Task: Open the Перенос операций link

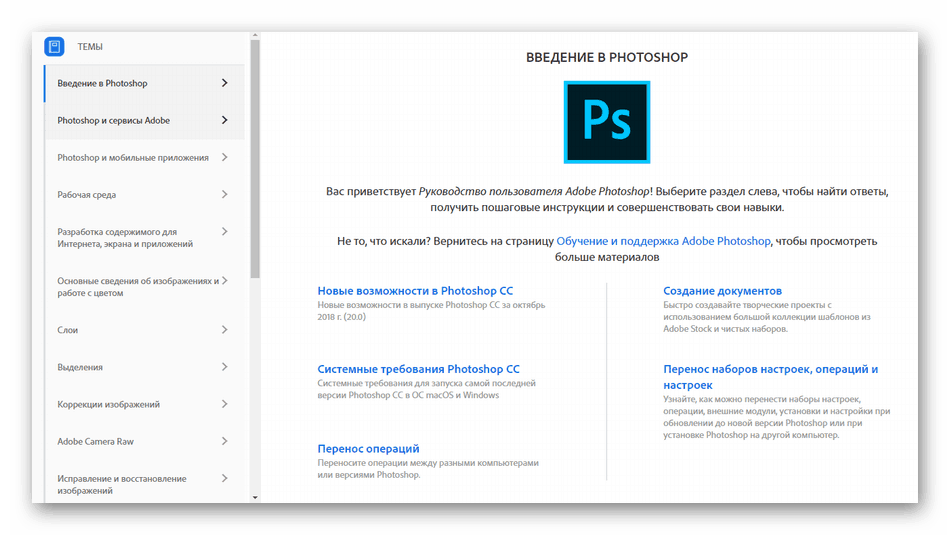Action: click(x=368, y=448)
